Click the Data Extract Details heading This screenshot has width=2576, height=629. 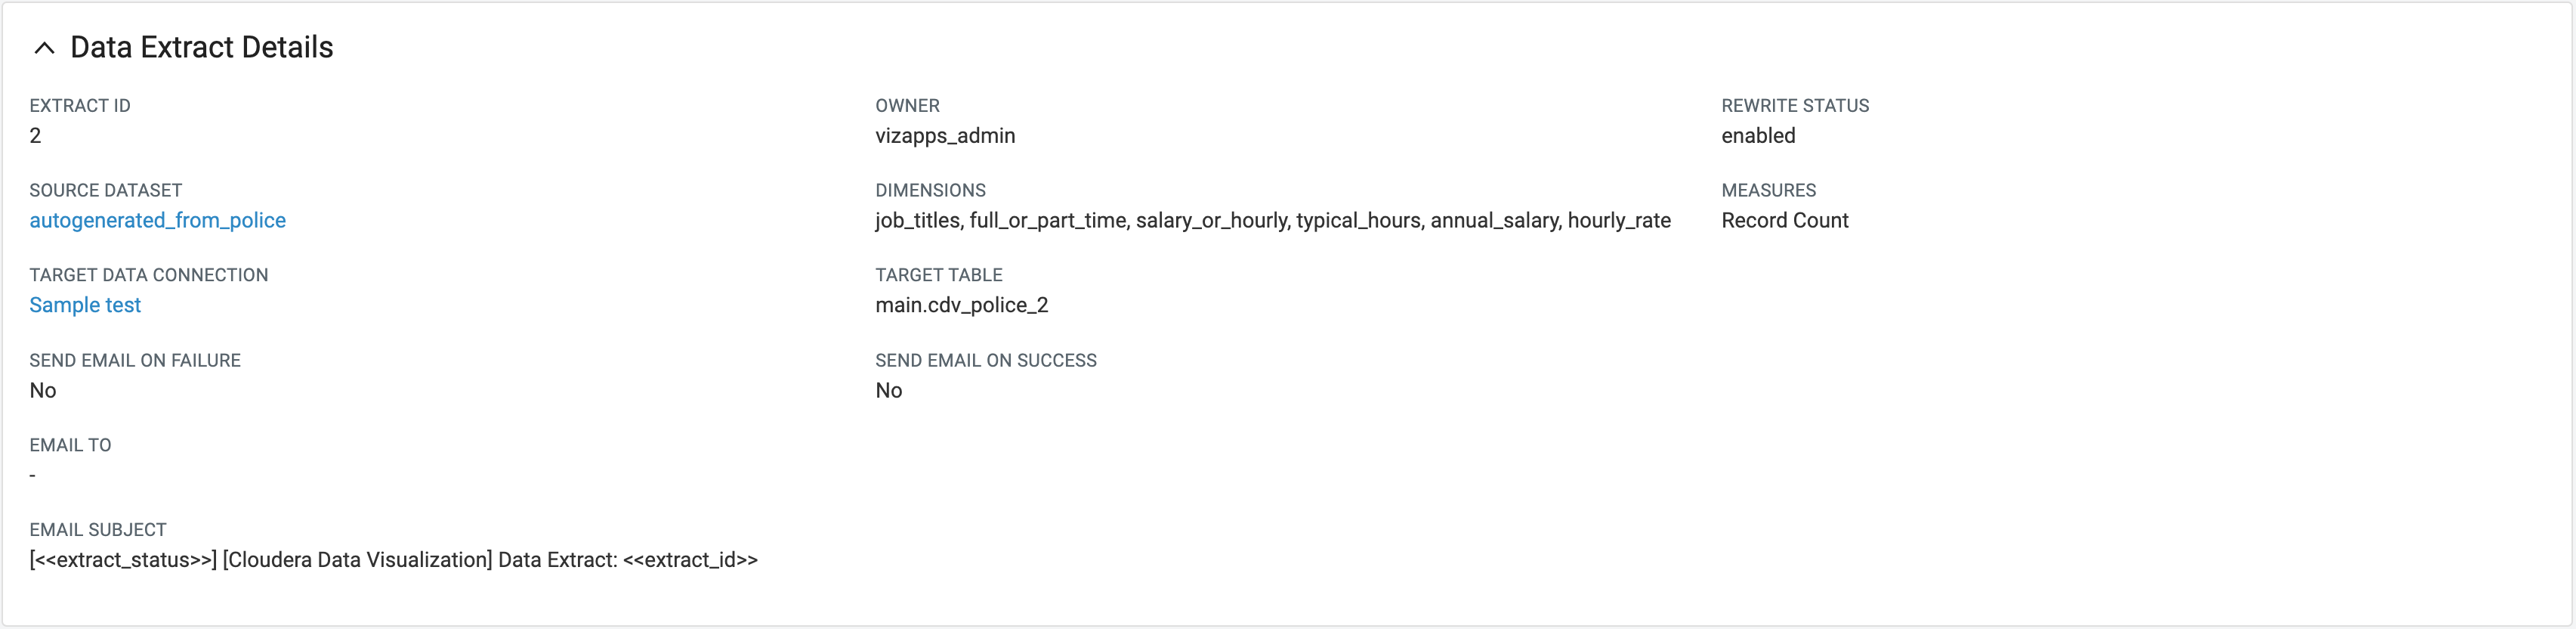(x=201, y=47)
